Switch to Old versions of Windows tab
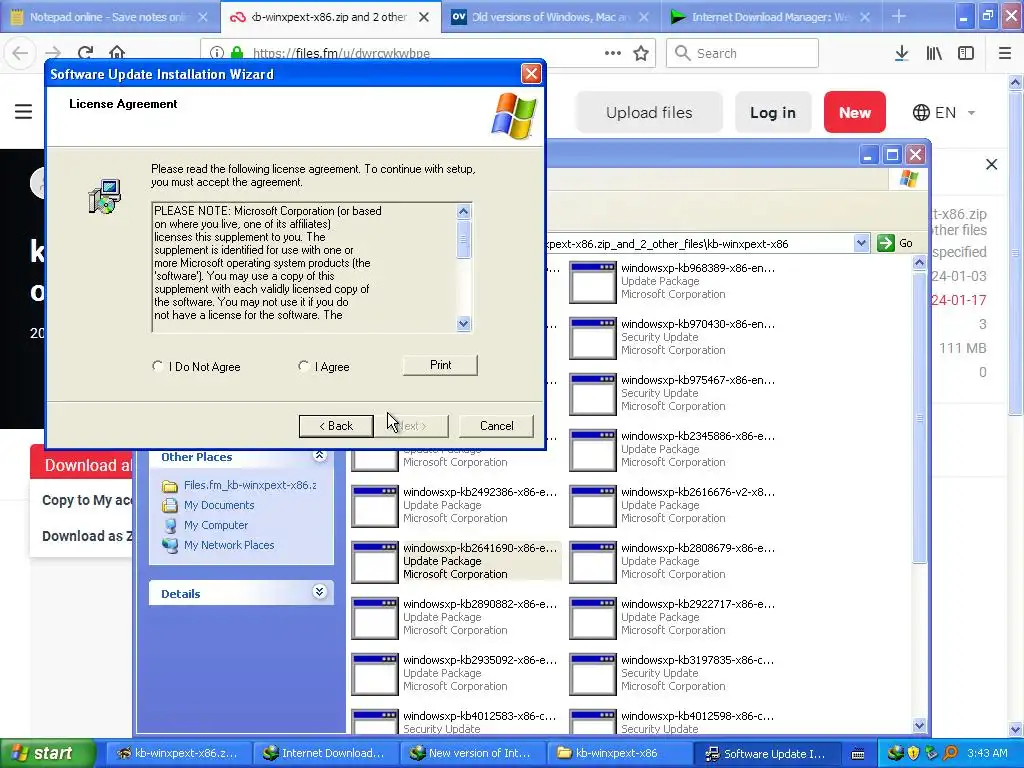This screenshot has width=1024, height=768. (x=551, y=17)
